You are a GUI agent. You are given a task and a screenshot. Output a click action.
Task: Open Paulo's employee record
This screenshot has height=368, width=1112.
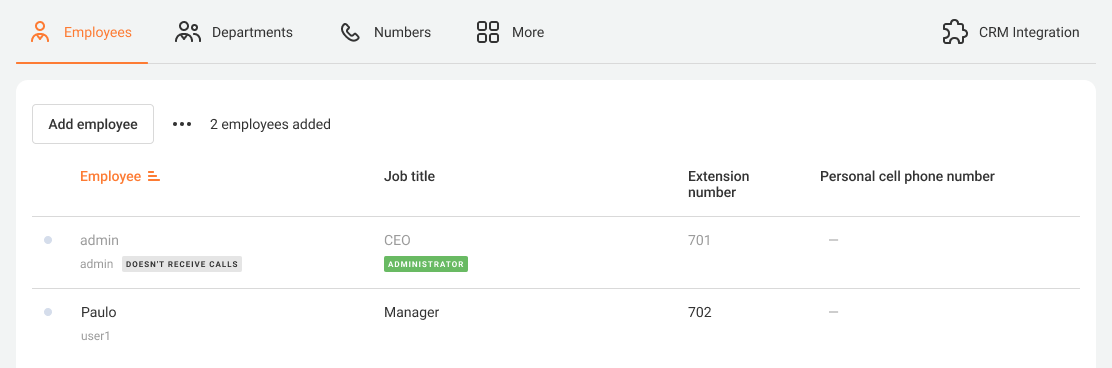[99, 312]
